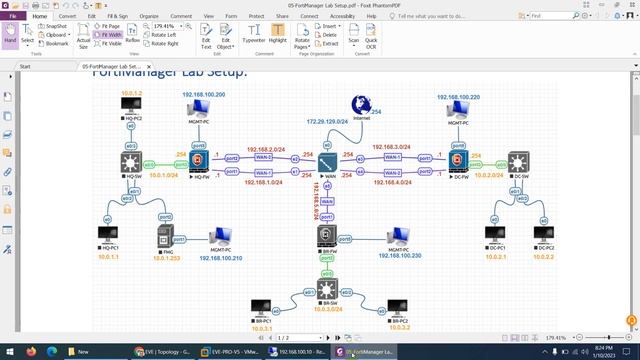
Task: Zoom out with the ribbon magnifier
Action: [x=146, y=26]
